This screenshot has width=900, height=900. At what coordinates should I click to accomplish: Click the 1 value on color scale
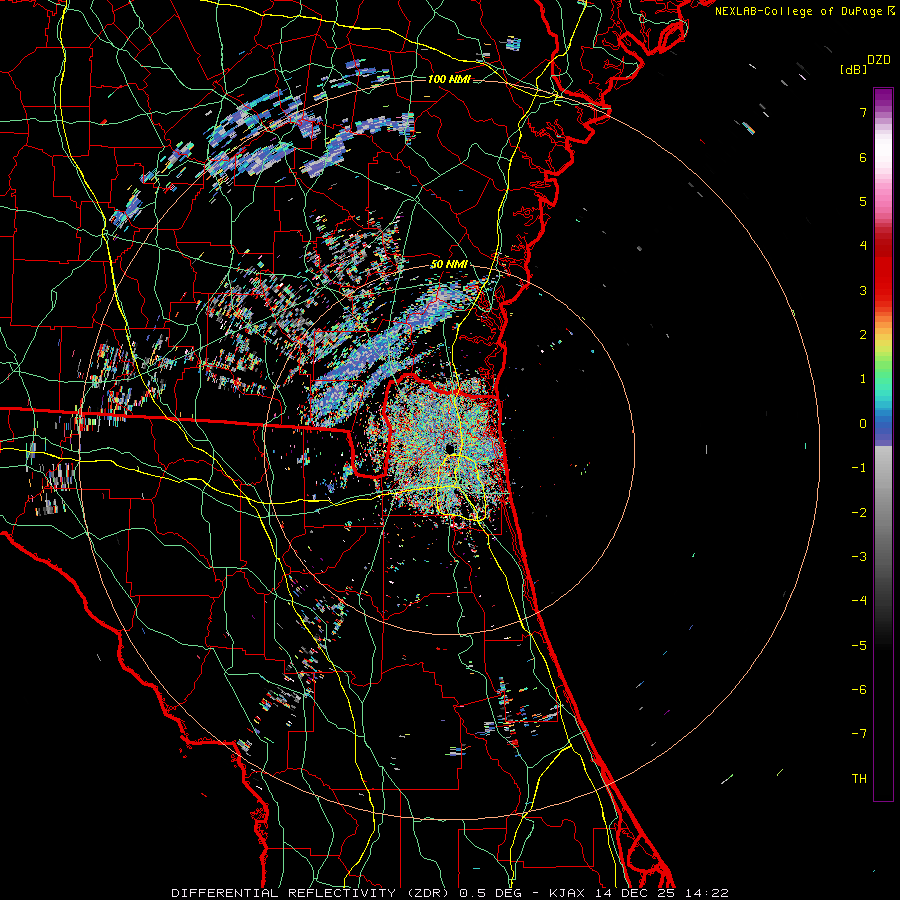pos(863,379)
